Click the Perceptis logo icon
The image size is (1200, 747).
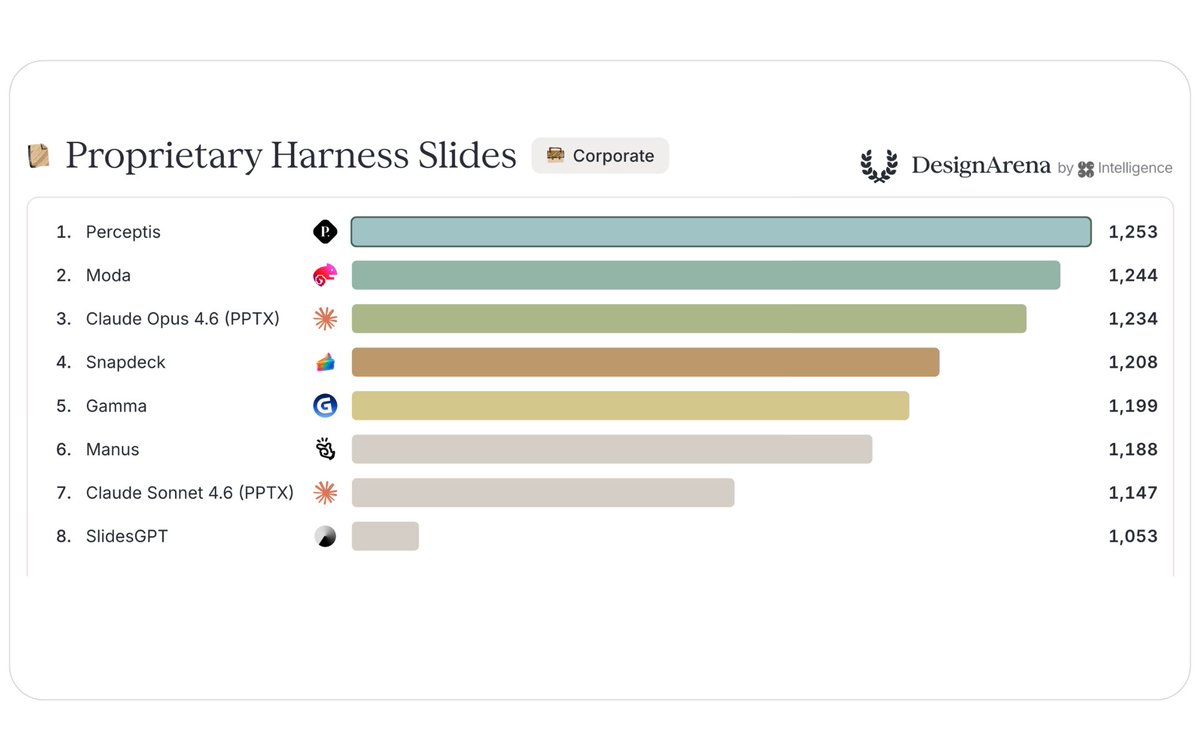325,232
